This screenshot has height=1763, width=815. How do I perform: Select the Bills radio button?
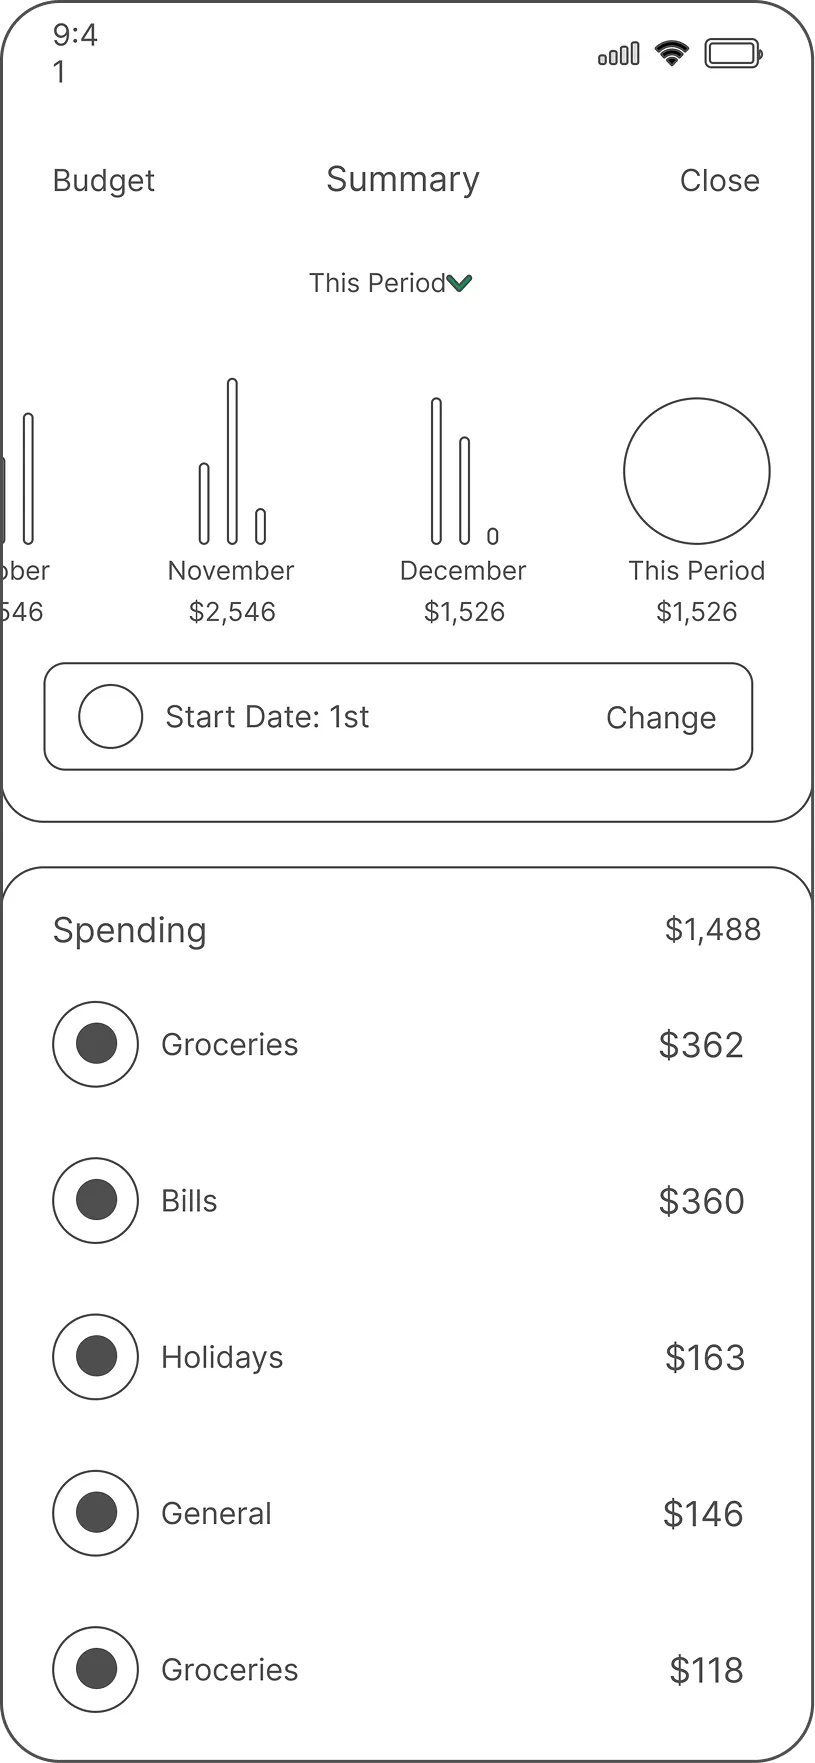click(95, 1200)
